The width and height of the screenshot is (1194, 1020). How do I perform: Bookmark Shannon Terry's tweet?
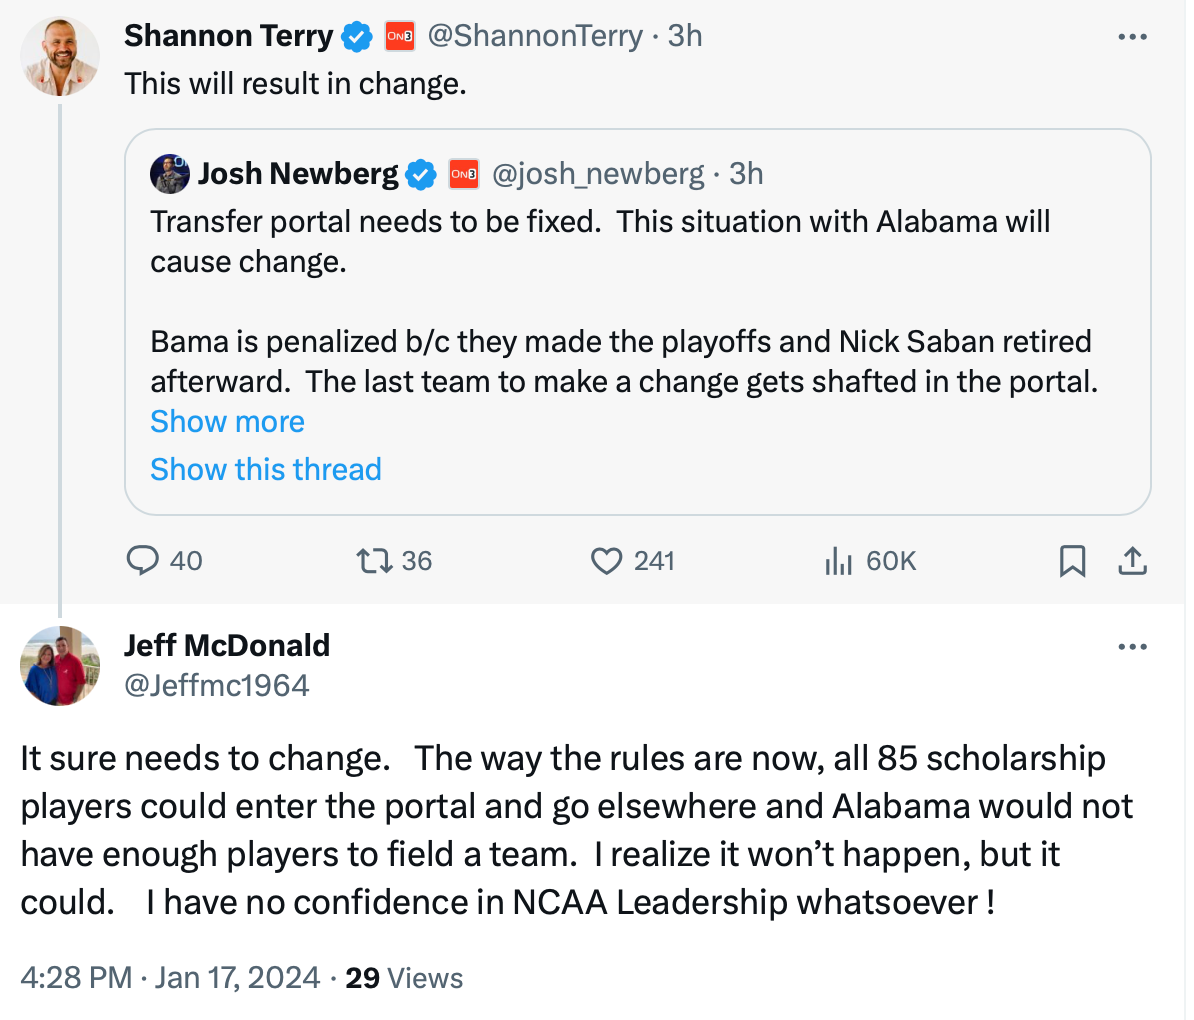click(1072, 561)
